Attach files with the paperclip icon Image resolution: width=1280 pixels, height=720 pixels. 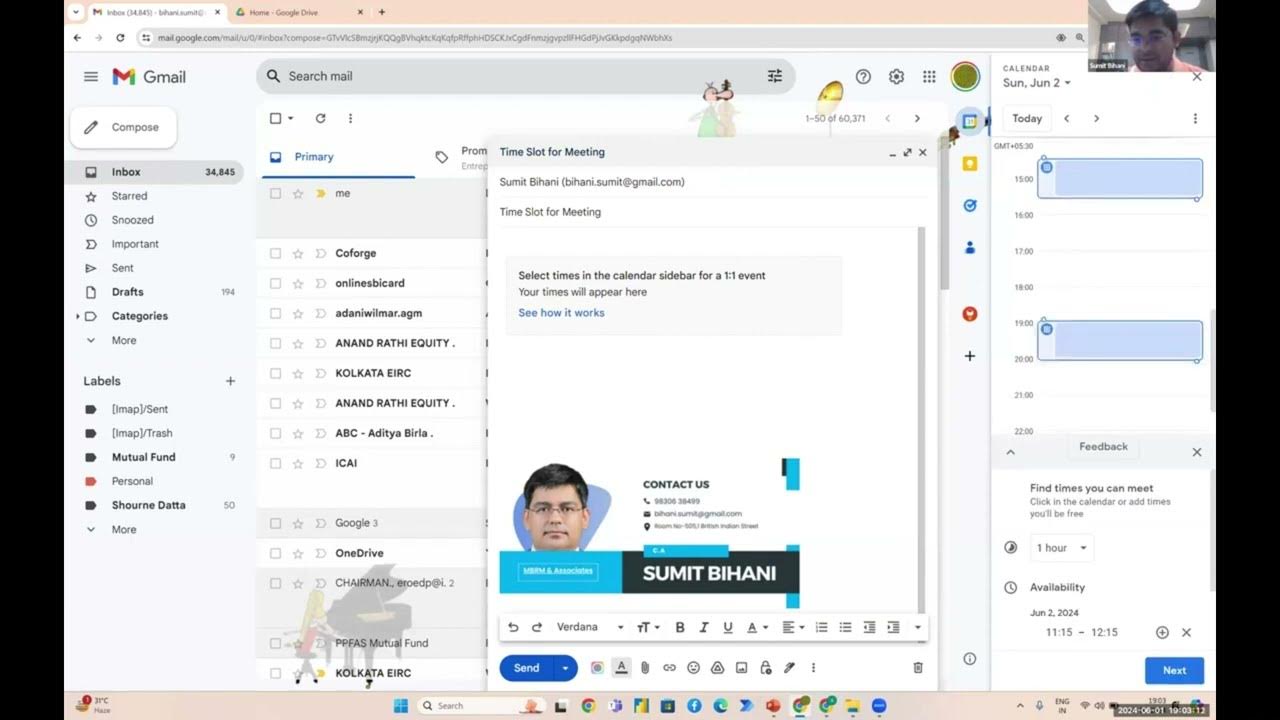[645, 668]
